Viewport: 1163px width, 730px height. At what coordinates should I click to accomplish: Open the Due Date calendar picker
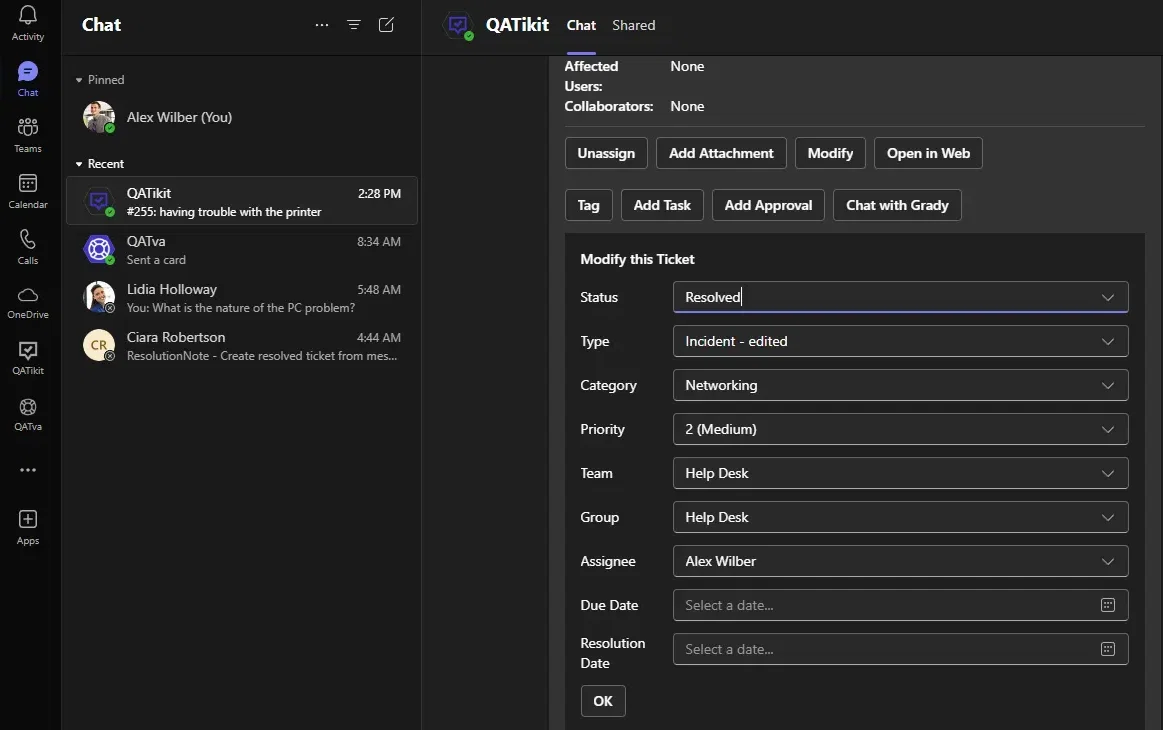click(1107, 605)
